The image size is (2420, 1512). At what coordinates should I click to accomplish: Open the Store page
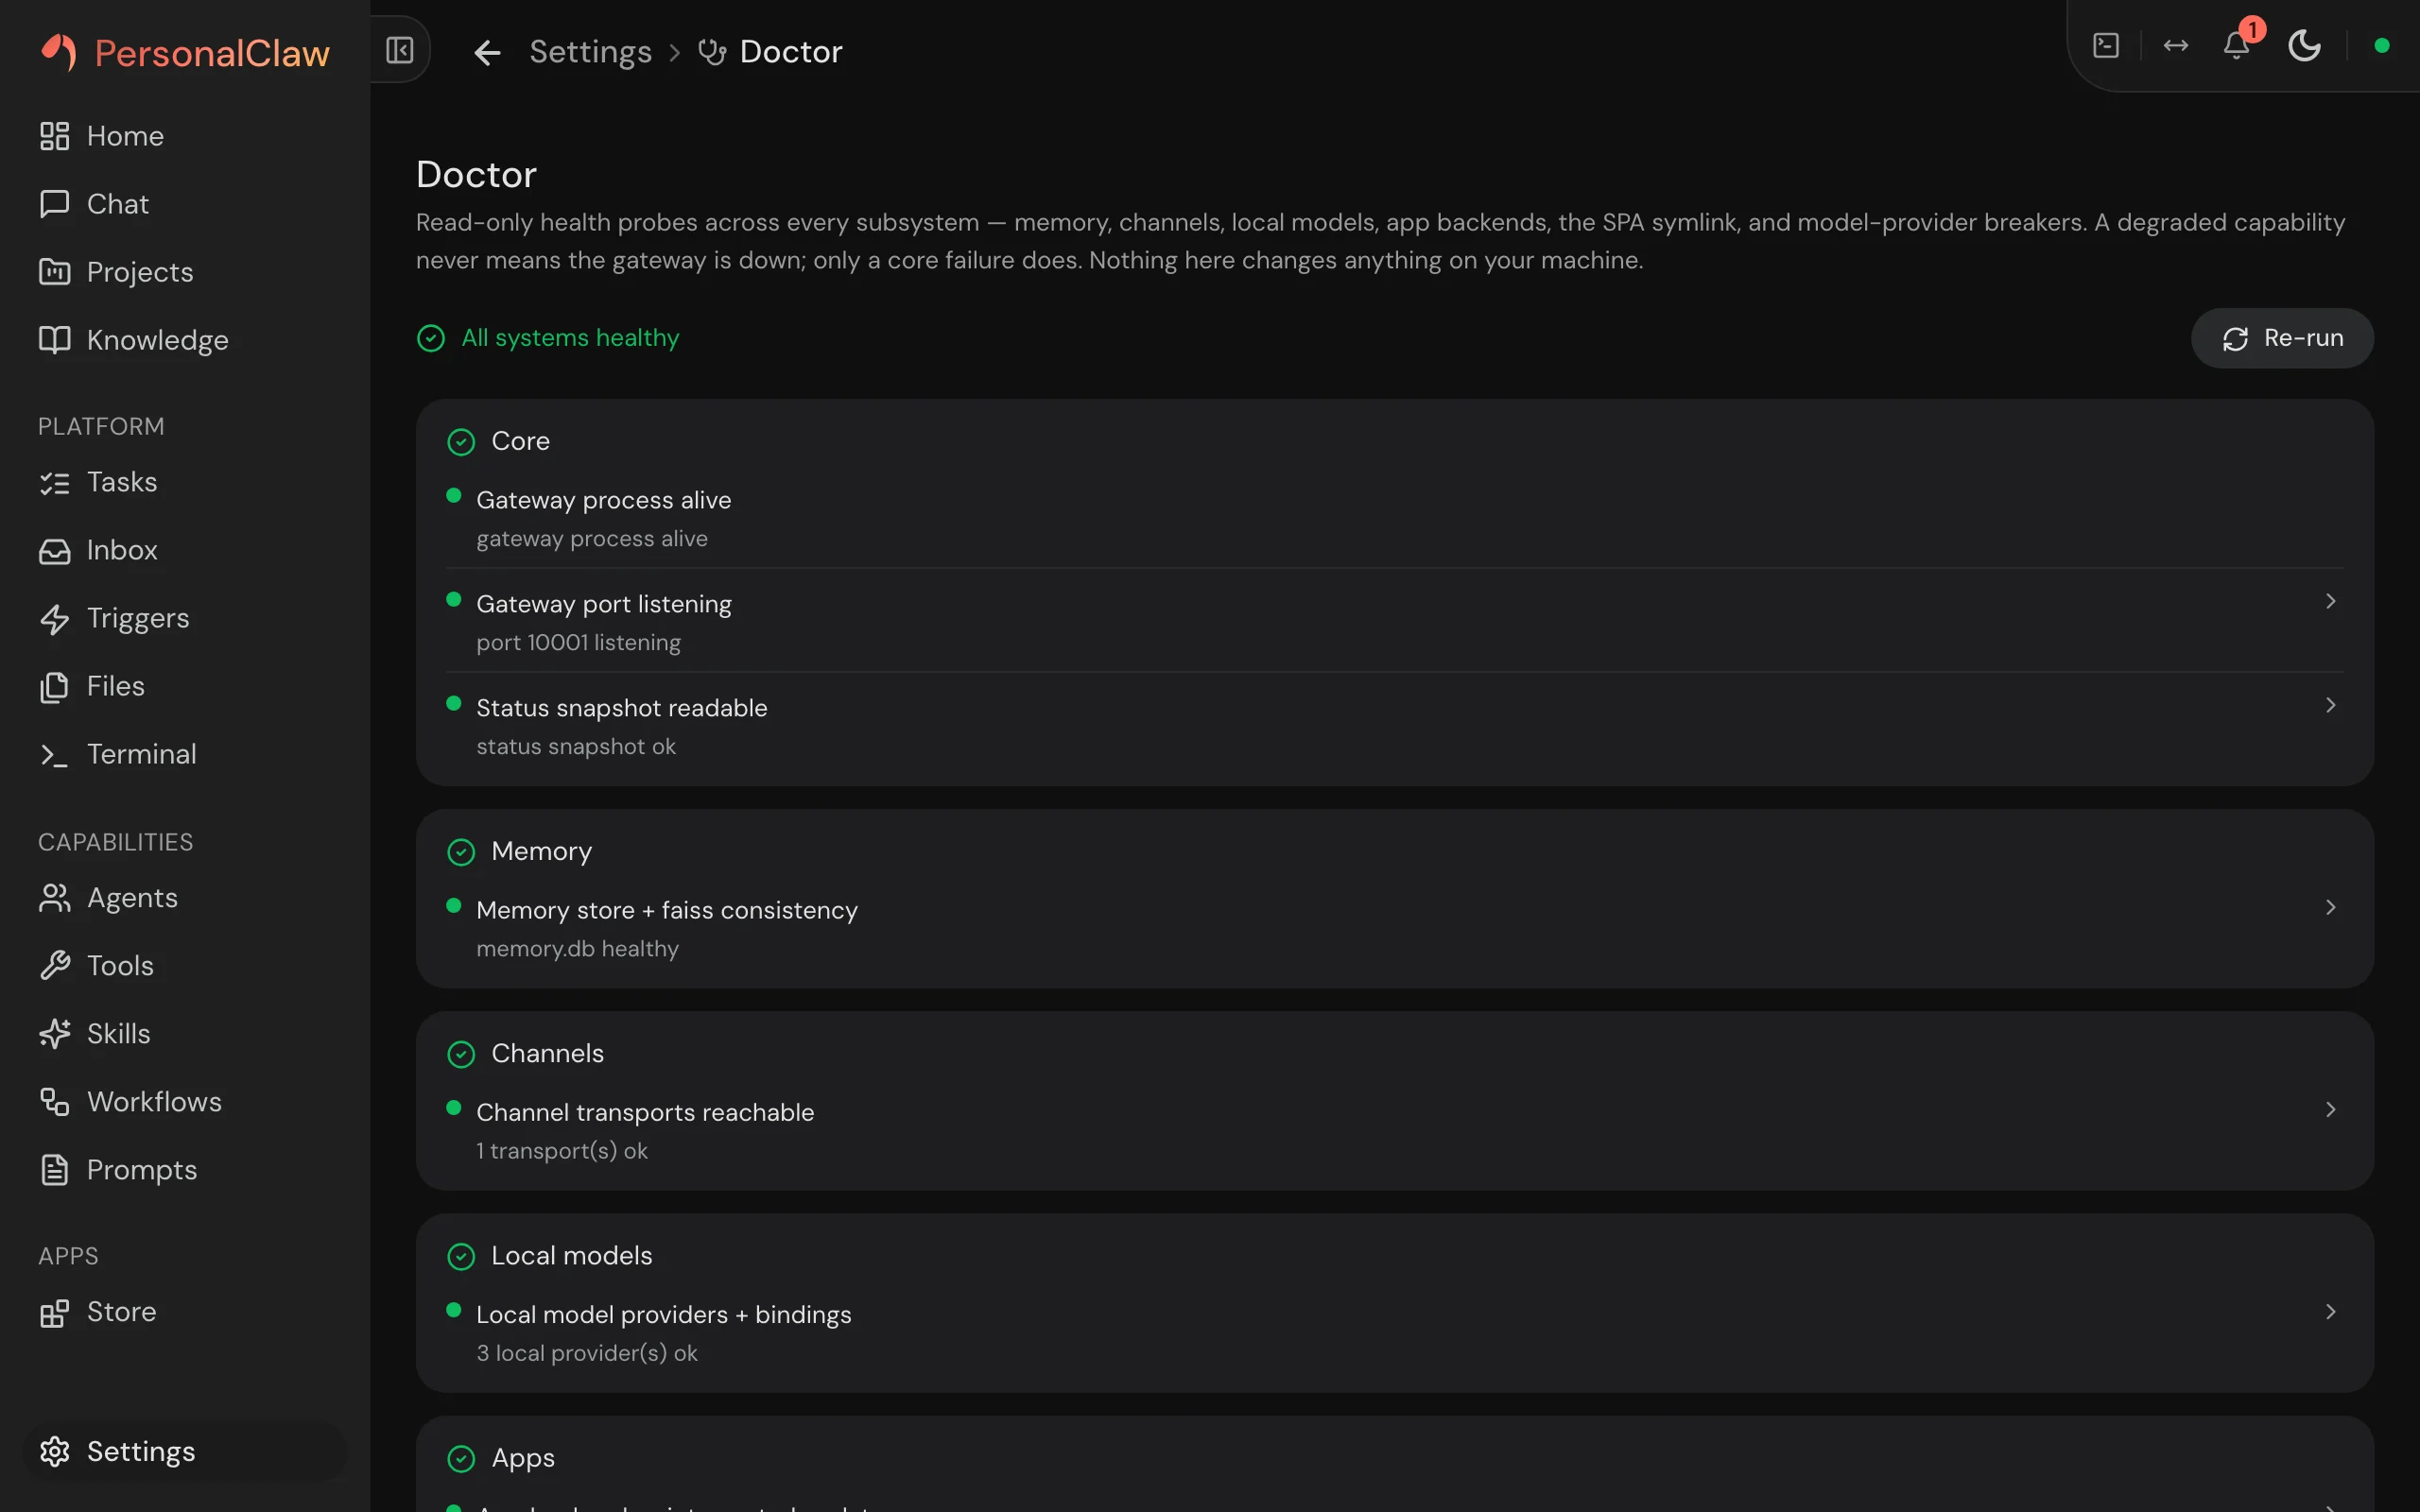[185, 1313]
